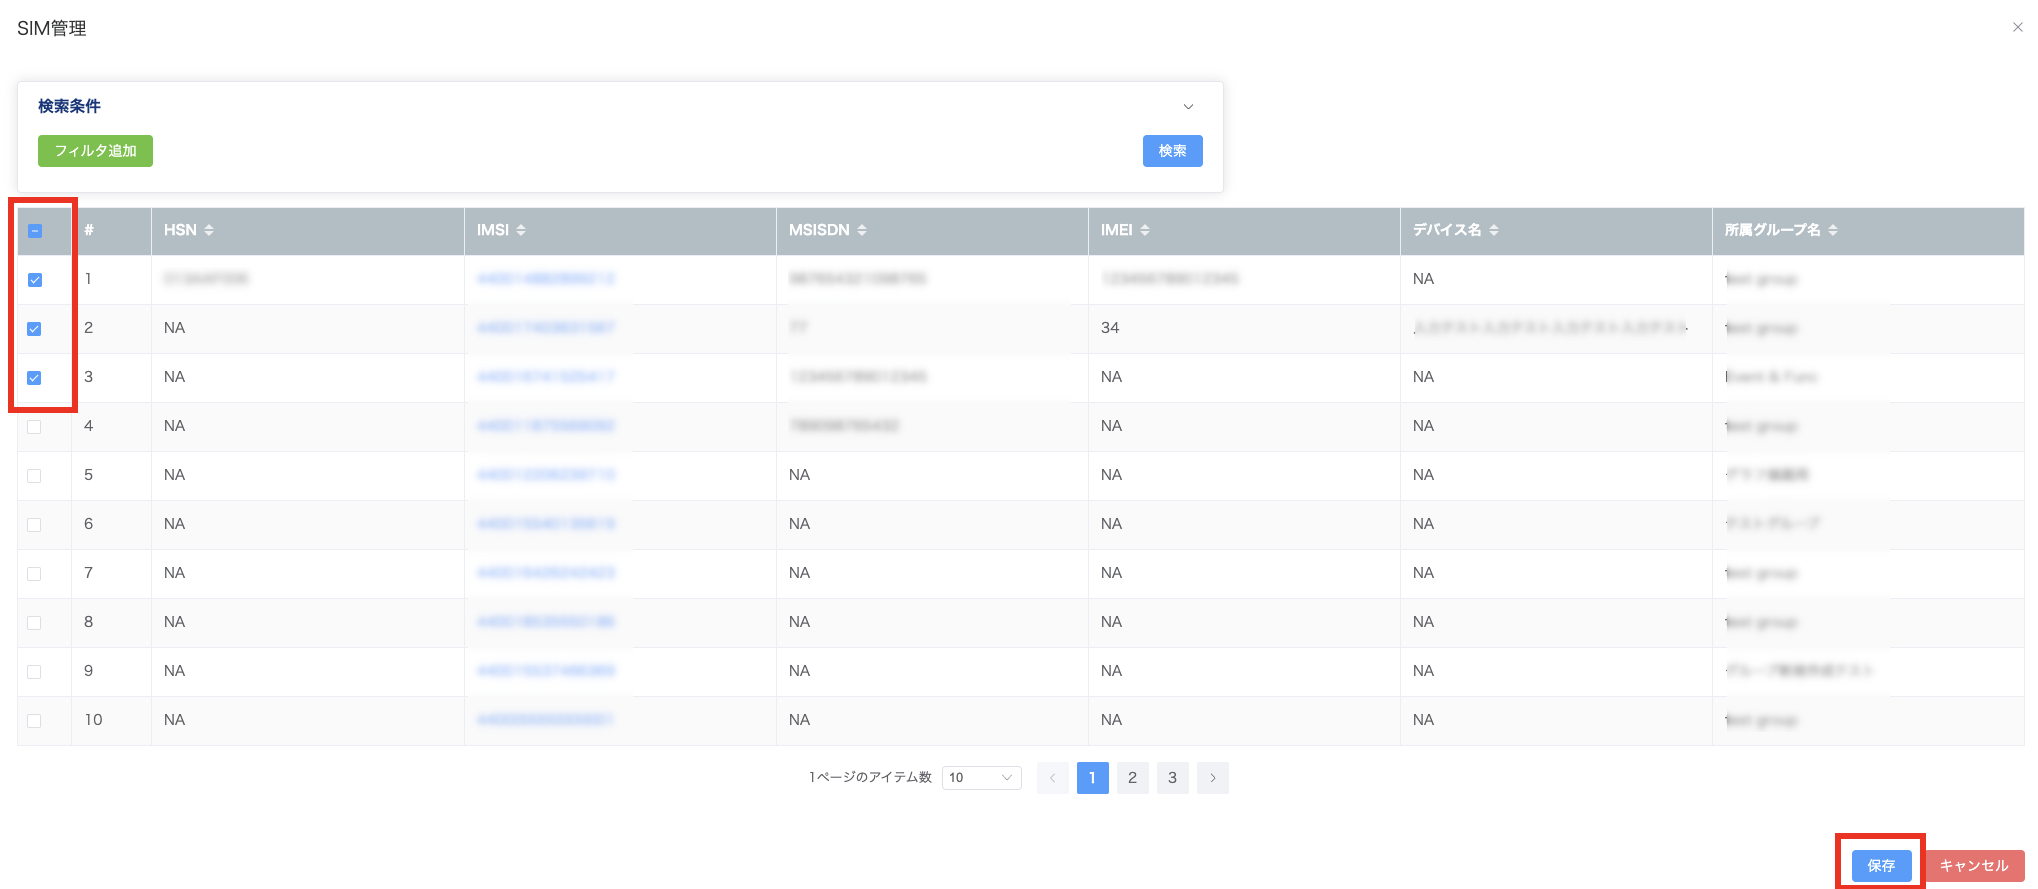This screenshot has width=2038, height=889.
Task: Sort table by HSN column icon
Action: click(x=209, y=230)
